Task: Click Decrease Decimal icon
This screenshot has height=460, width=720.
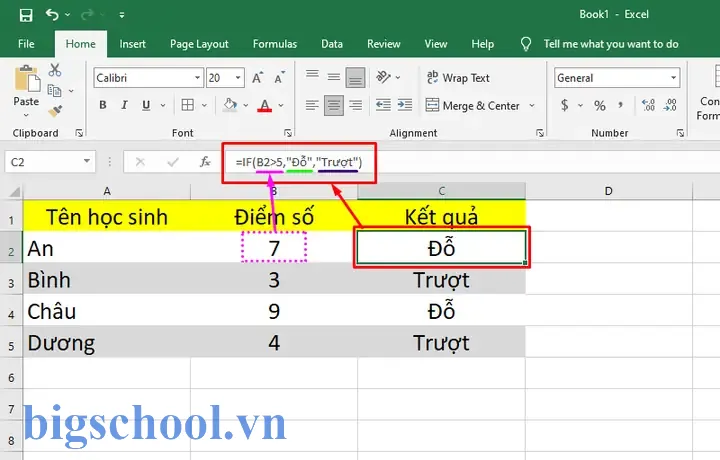Action: [x=670, y=106]
